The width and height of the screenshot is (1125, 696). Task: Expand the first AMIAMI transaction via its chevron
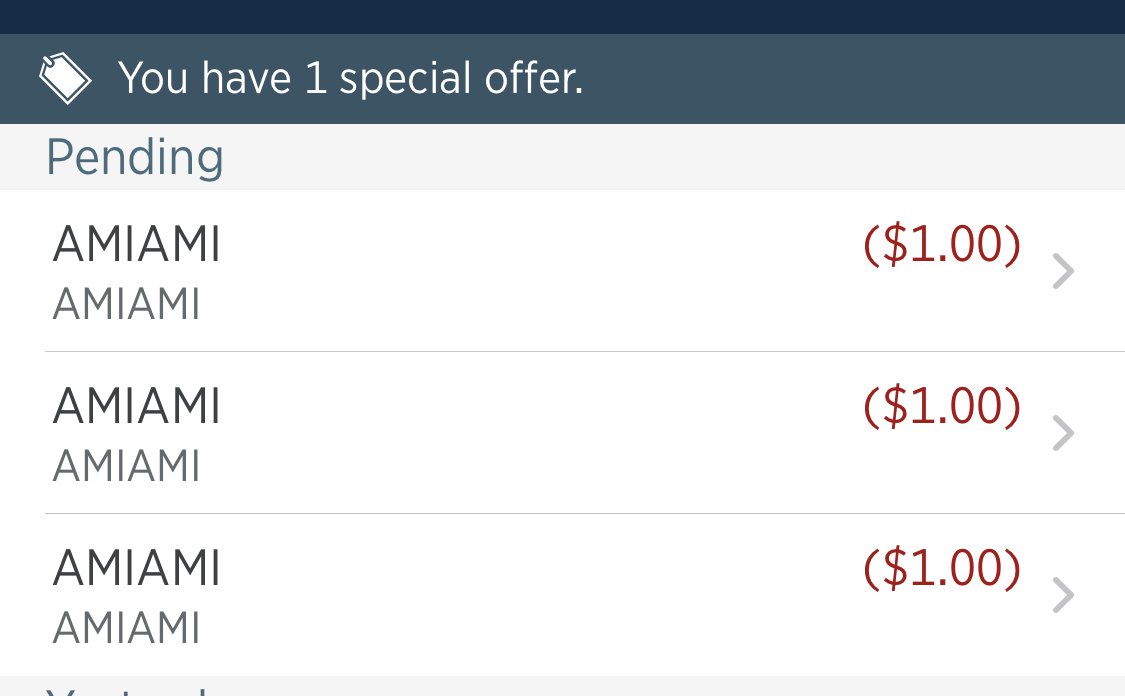[1064, 272]
